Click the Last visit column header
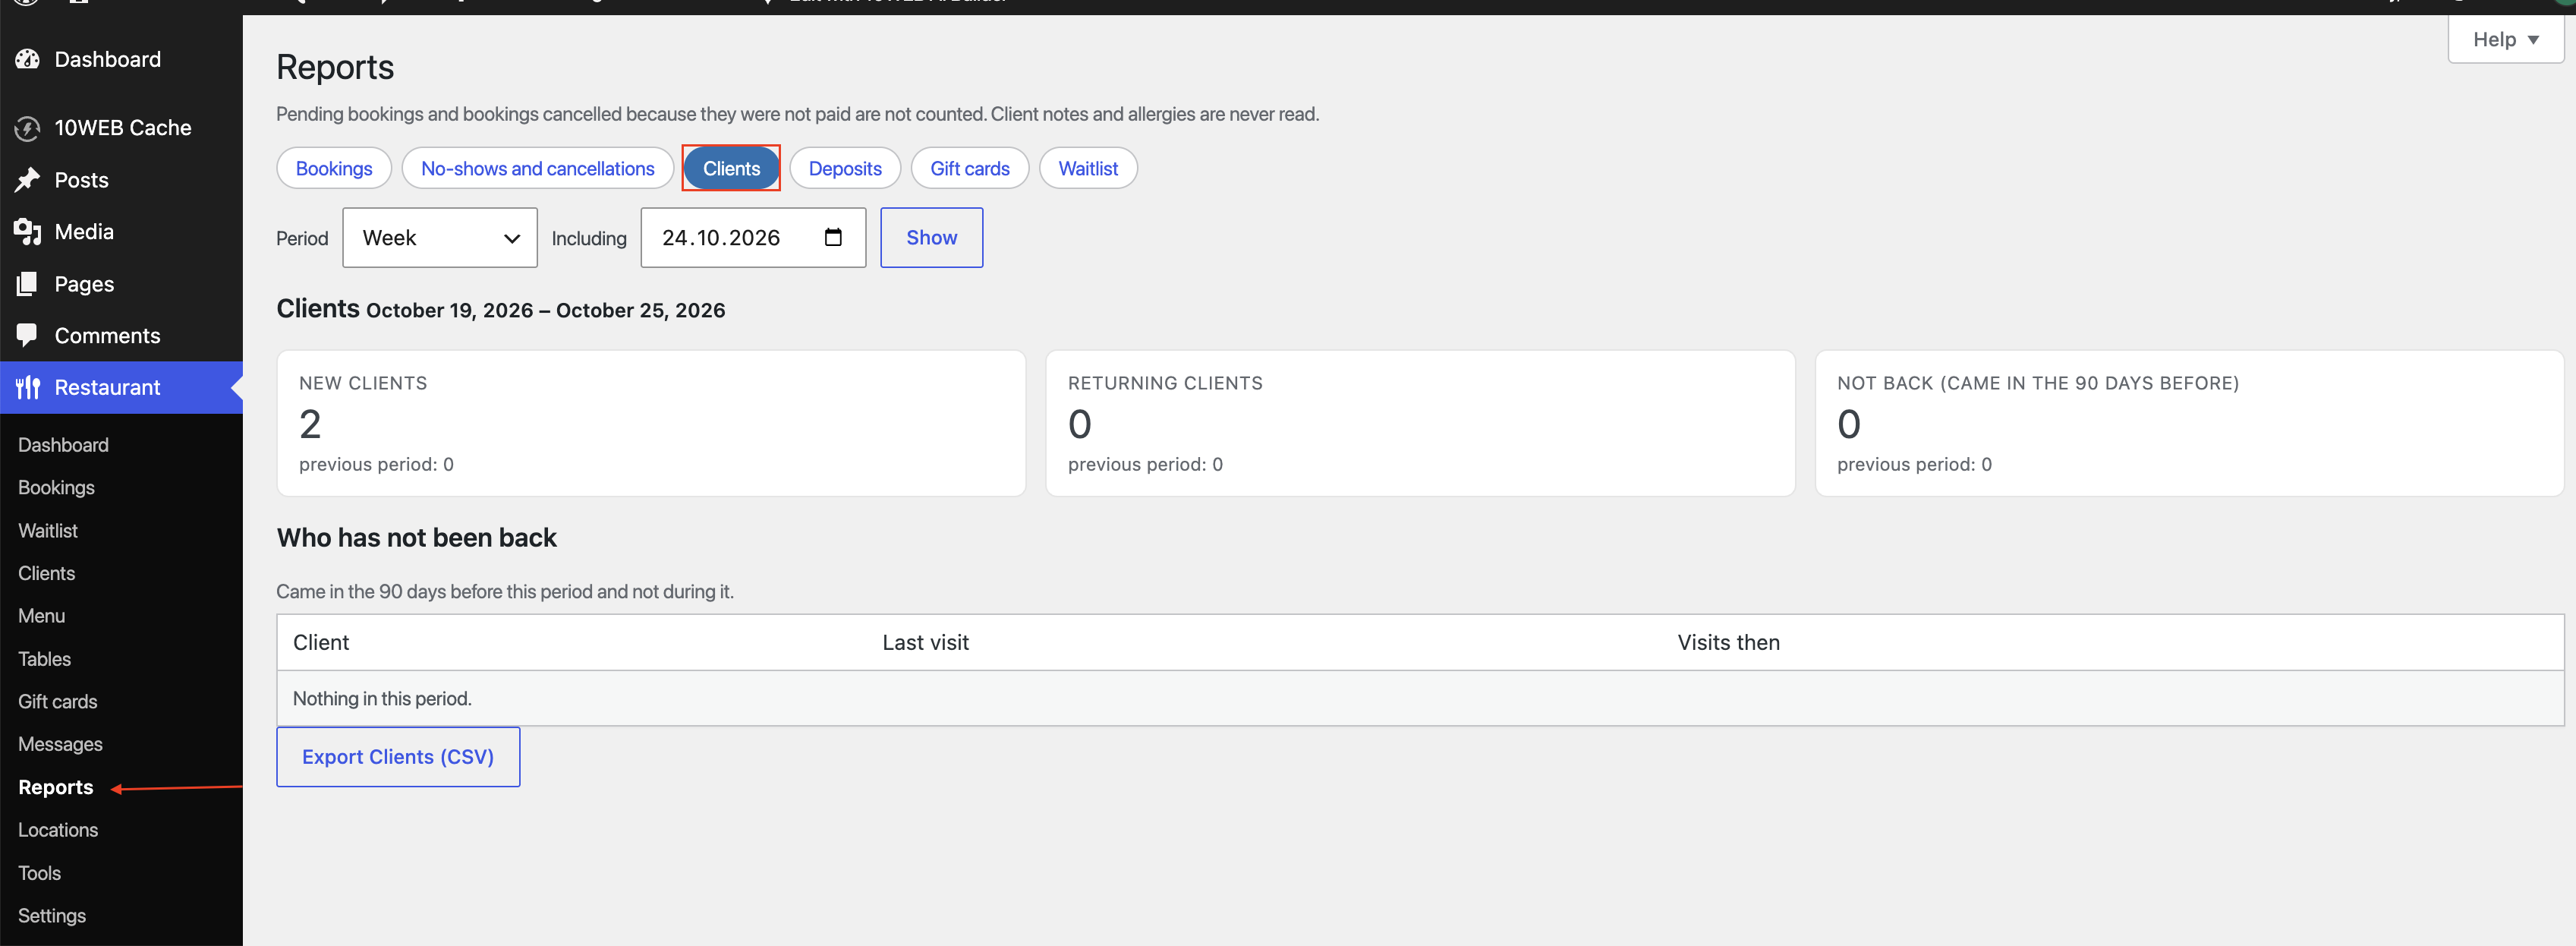 point(925,643)
